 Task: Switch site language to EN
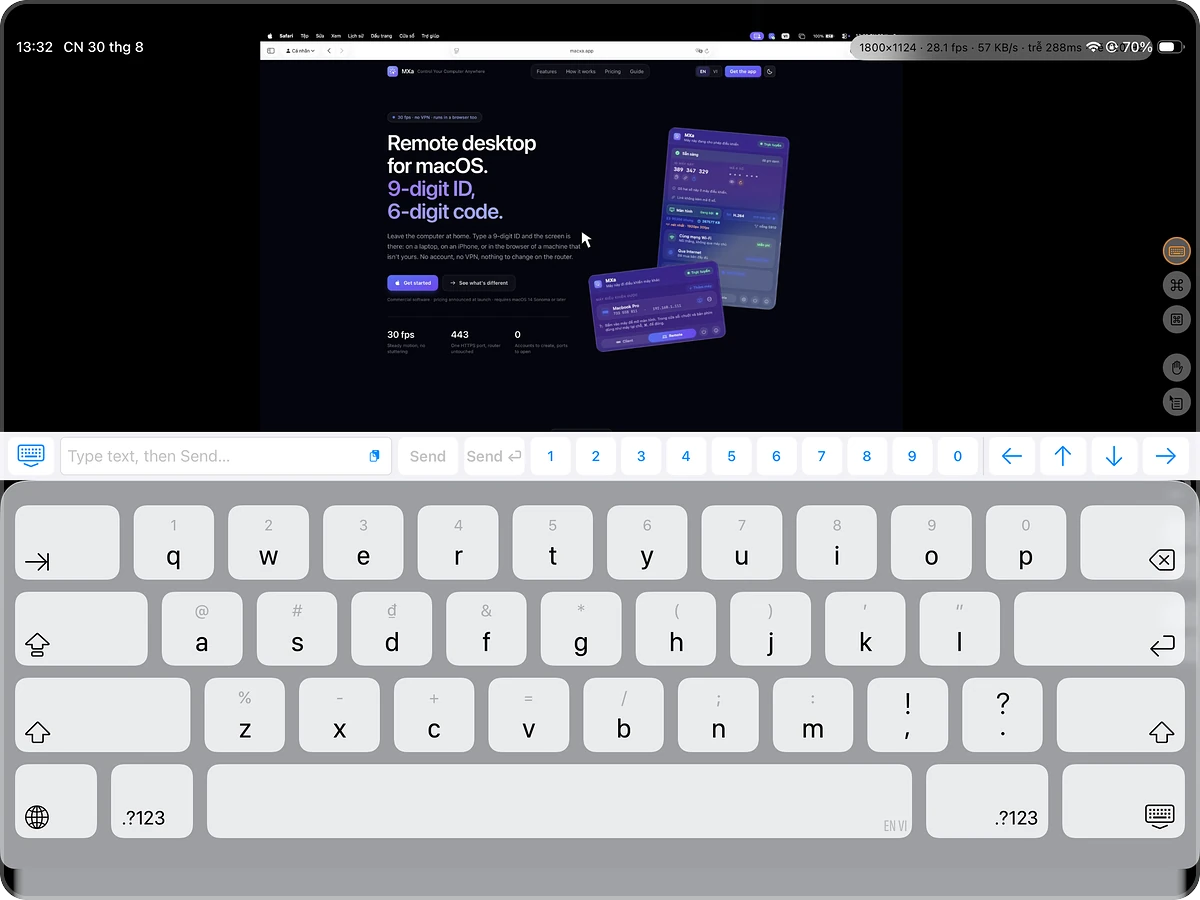pyautogui.click(x=703, y=72)
